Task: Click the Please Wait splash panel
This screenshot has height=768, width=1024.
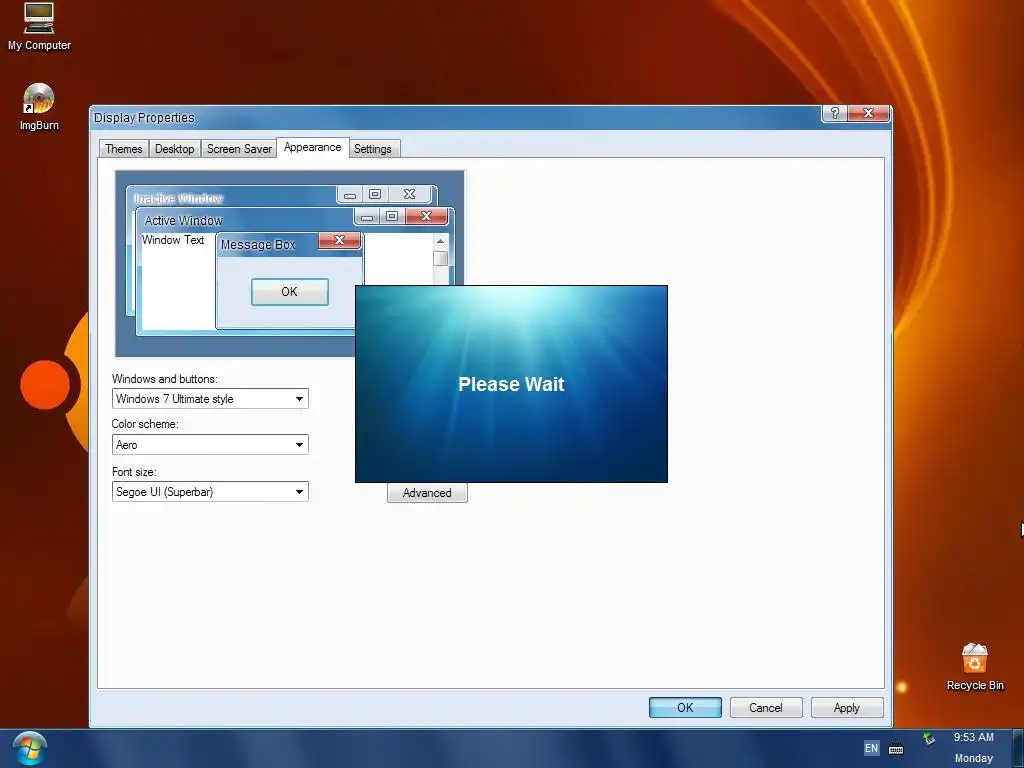Action: tap(511, 384)
